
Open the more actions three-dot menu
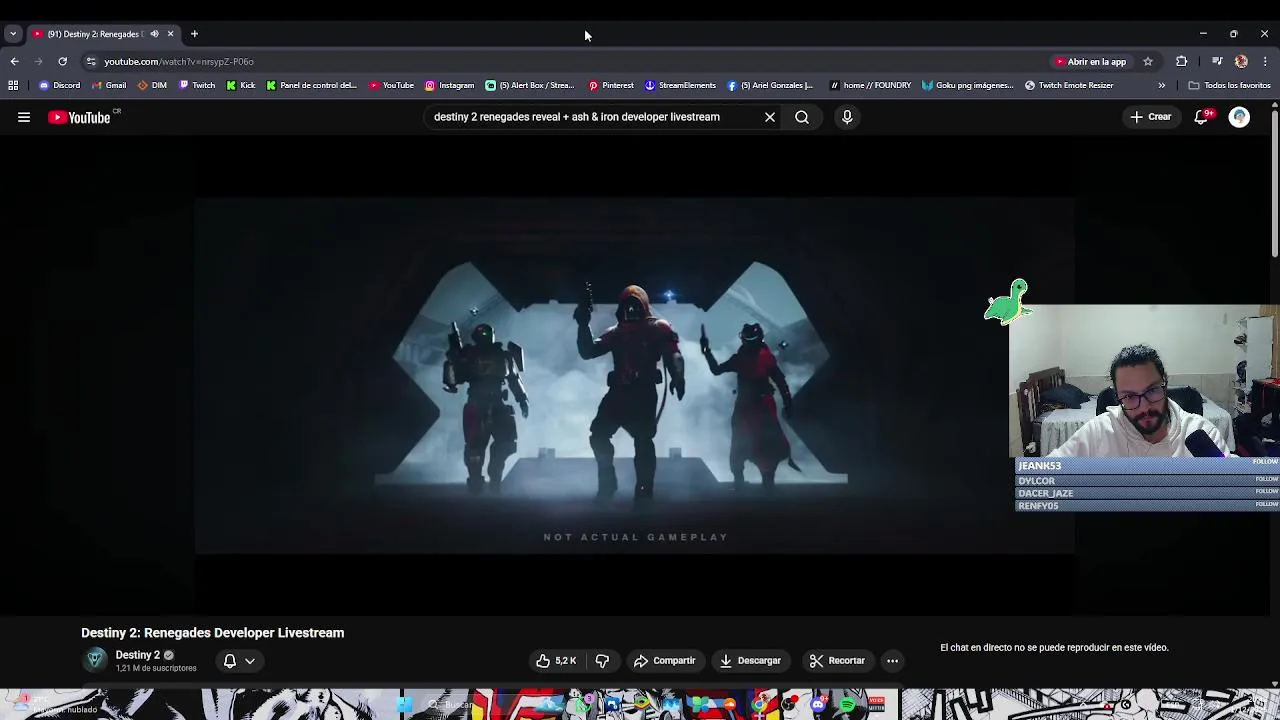[892, 660]
